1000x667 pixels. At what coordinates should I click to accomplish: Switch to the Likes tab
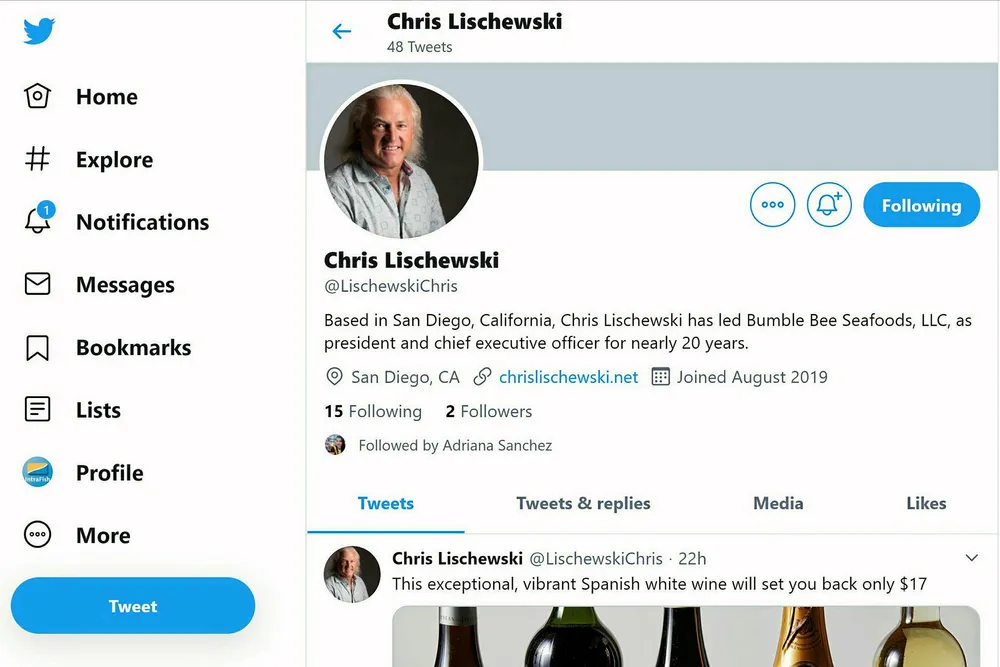[x=926, y=503]
